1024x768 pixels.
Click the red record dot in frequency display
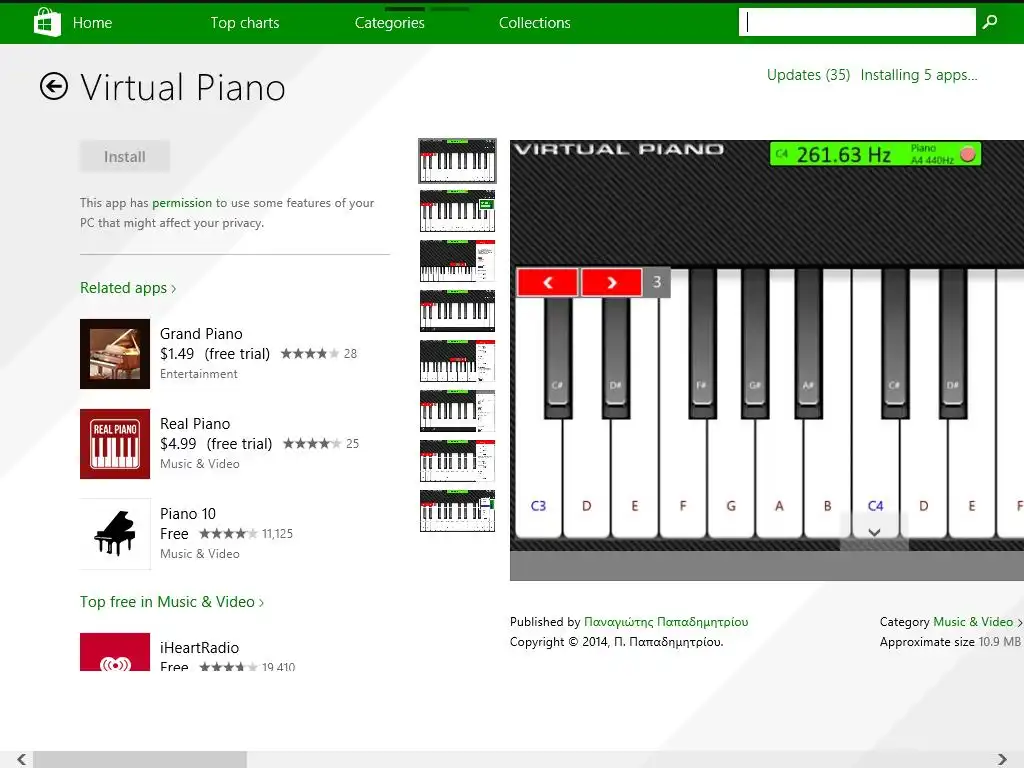[968, 154]
